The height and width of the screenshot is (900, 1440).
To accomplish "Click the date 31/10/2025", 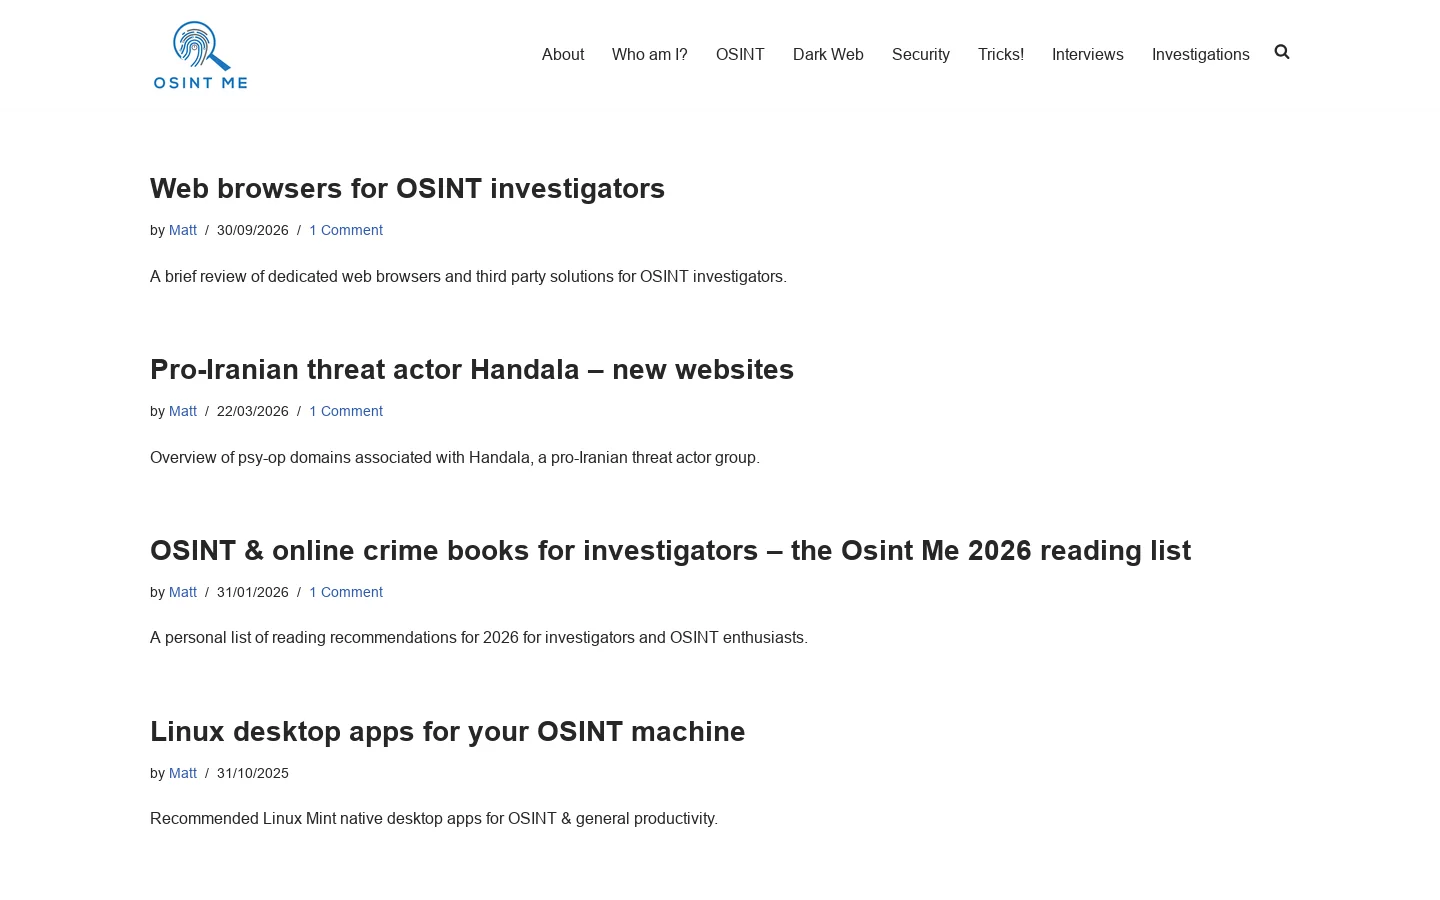I will (253, 773).
